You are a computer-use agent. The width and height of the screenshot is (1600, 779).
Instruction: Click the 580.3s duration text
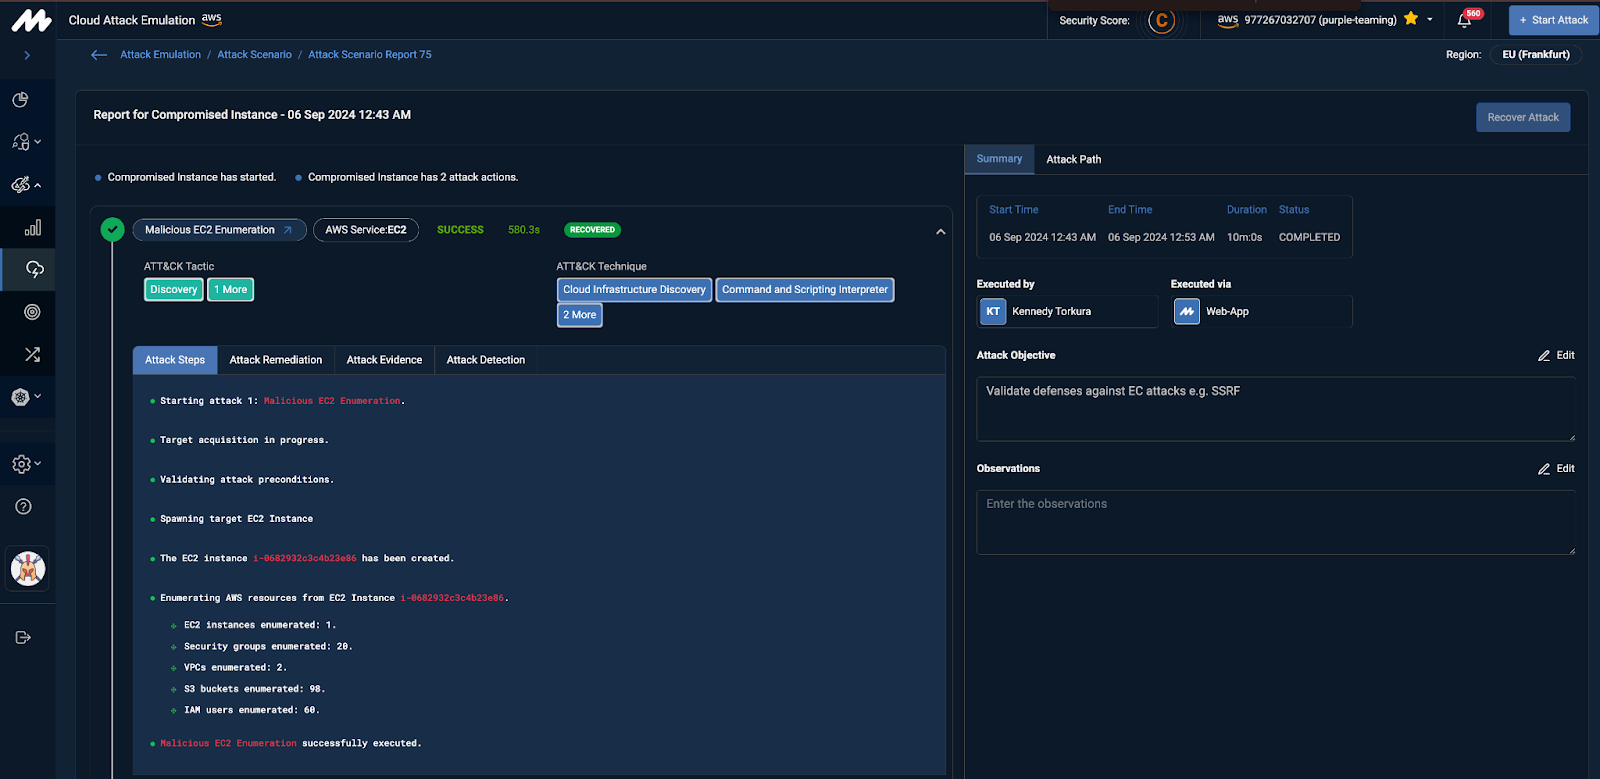point(524,230)
